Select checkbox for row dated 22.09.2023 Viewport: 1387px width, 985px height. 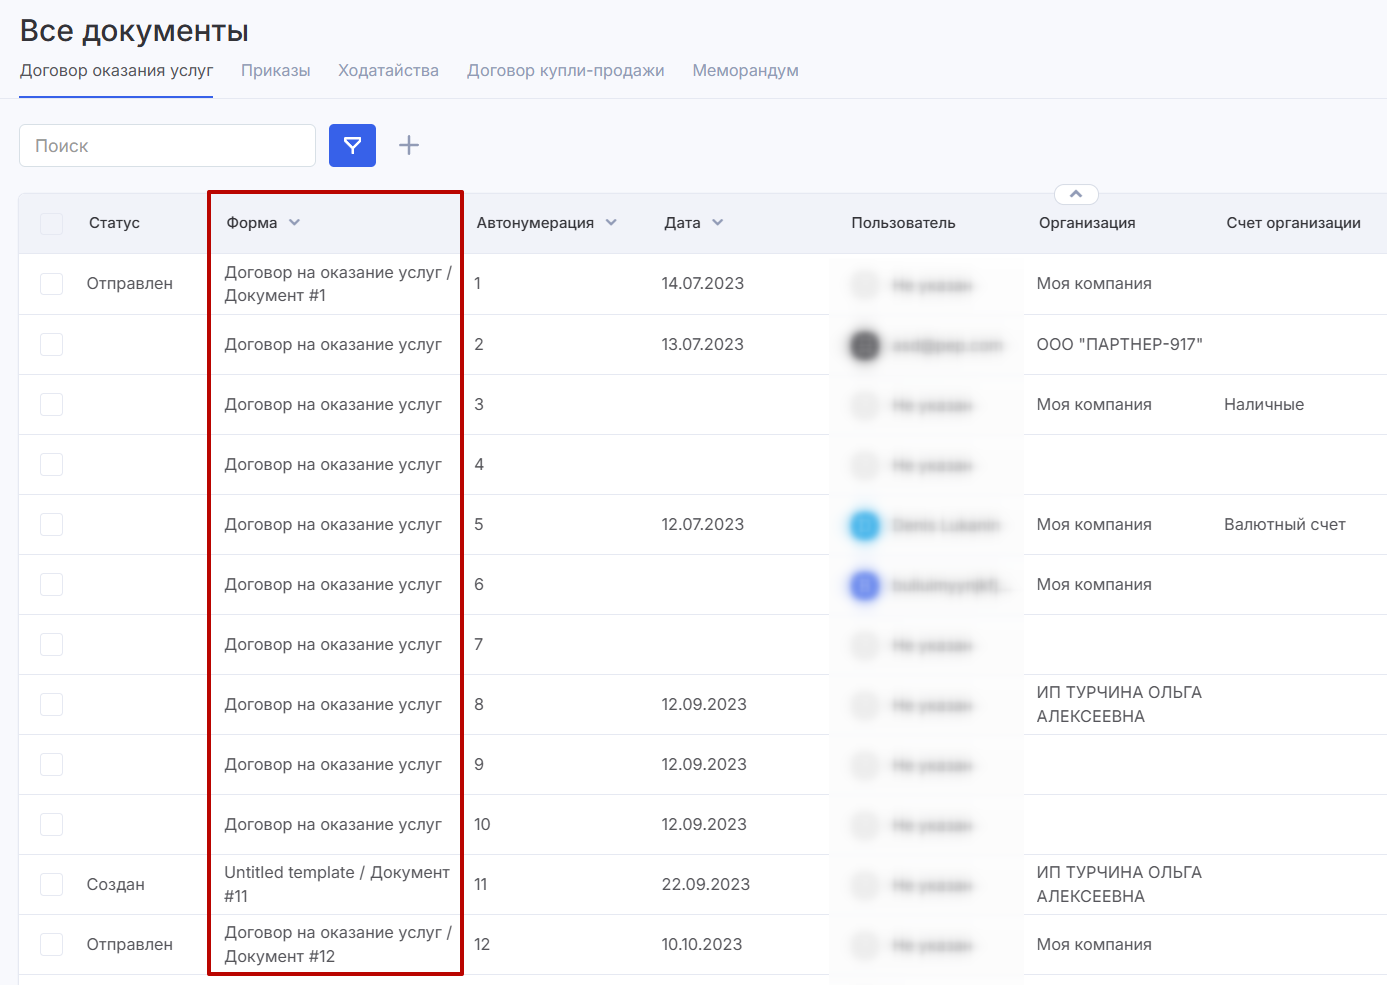click(x=52, y=885)
